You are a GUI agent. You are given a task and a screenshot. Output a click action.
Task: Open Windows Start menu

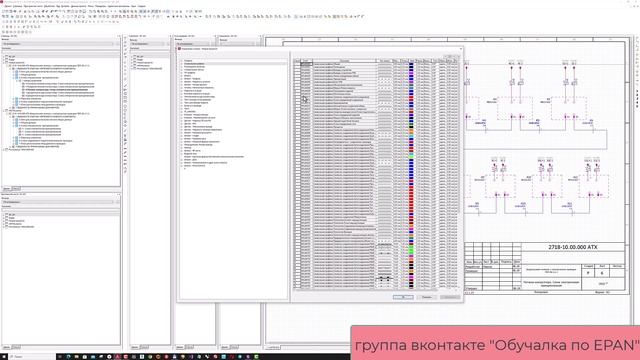(x=4, y=357)
